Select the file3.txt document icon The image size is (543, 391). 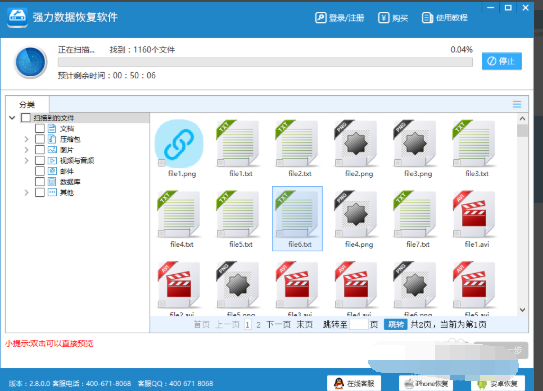coord(474,143)
